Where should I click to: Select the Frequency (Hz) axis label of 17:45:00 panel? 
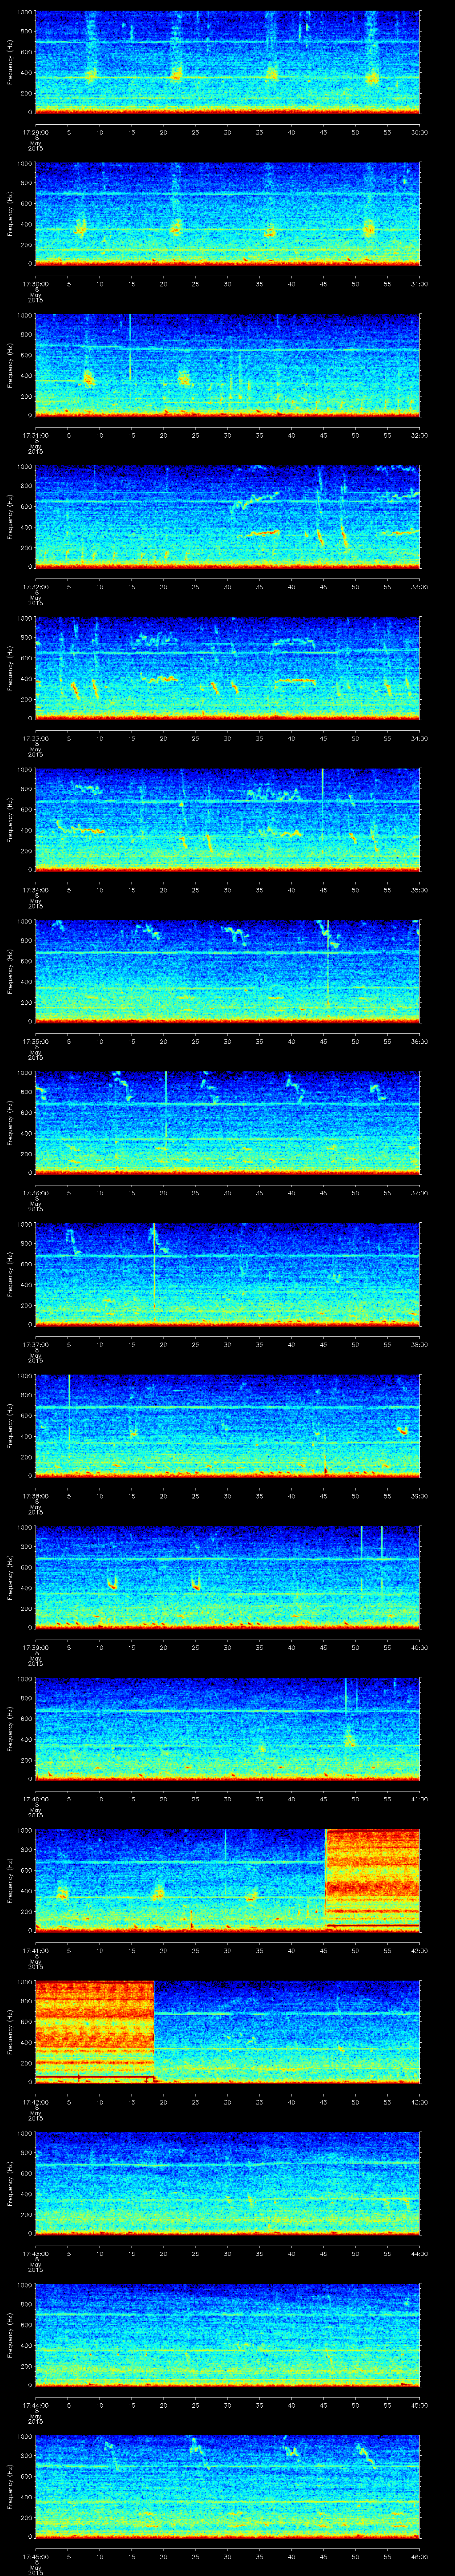coord(10,2487)
